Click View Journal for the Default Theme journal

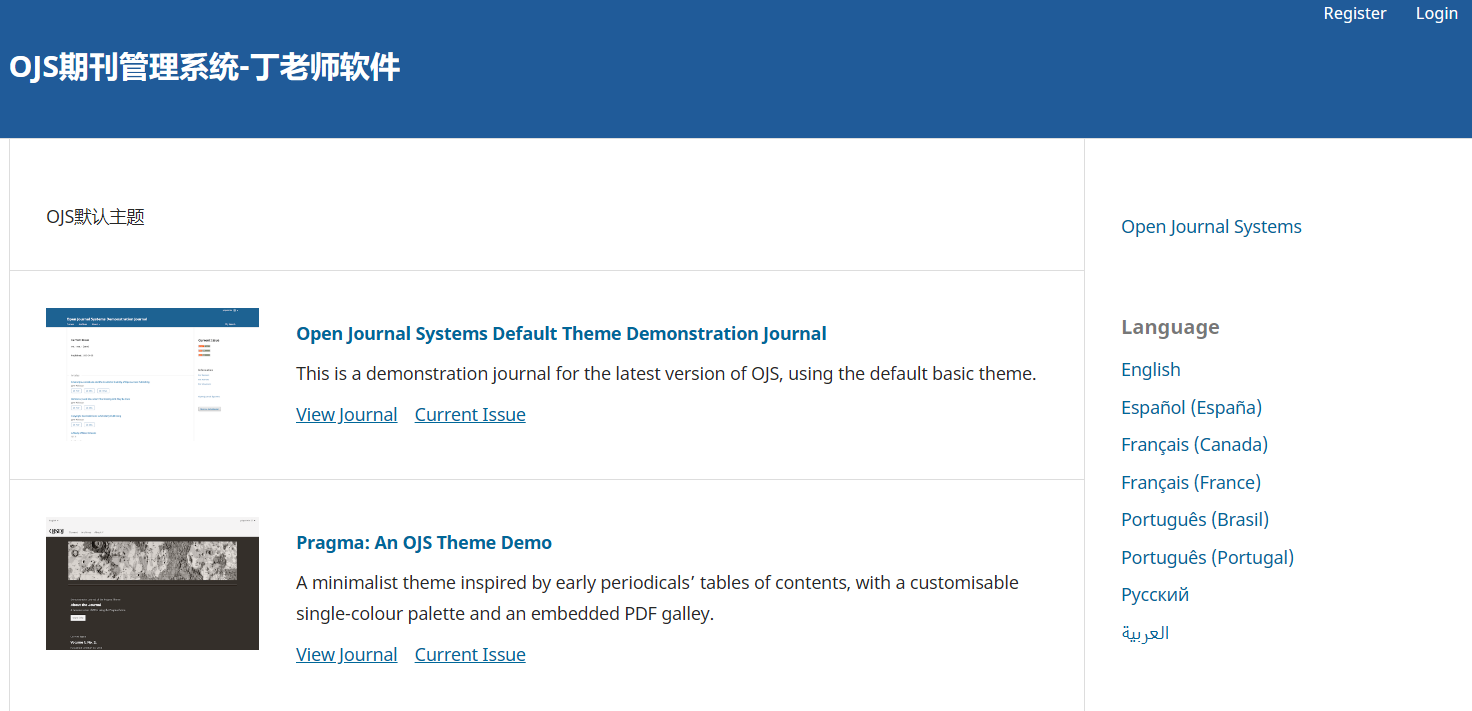pyautogui.click(x=346, y=415)
